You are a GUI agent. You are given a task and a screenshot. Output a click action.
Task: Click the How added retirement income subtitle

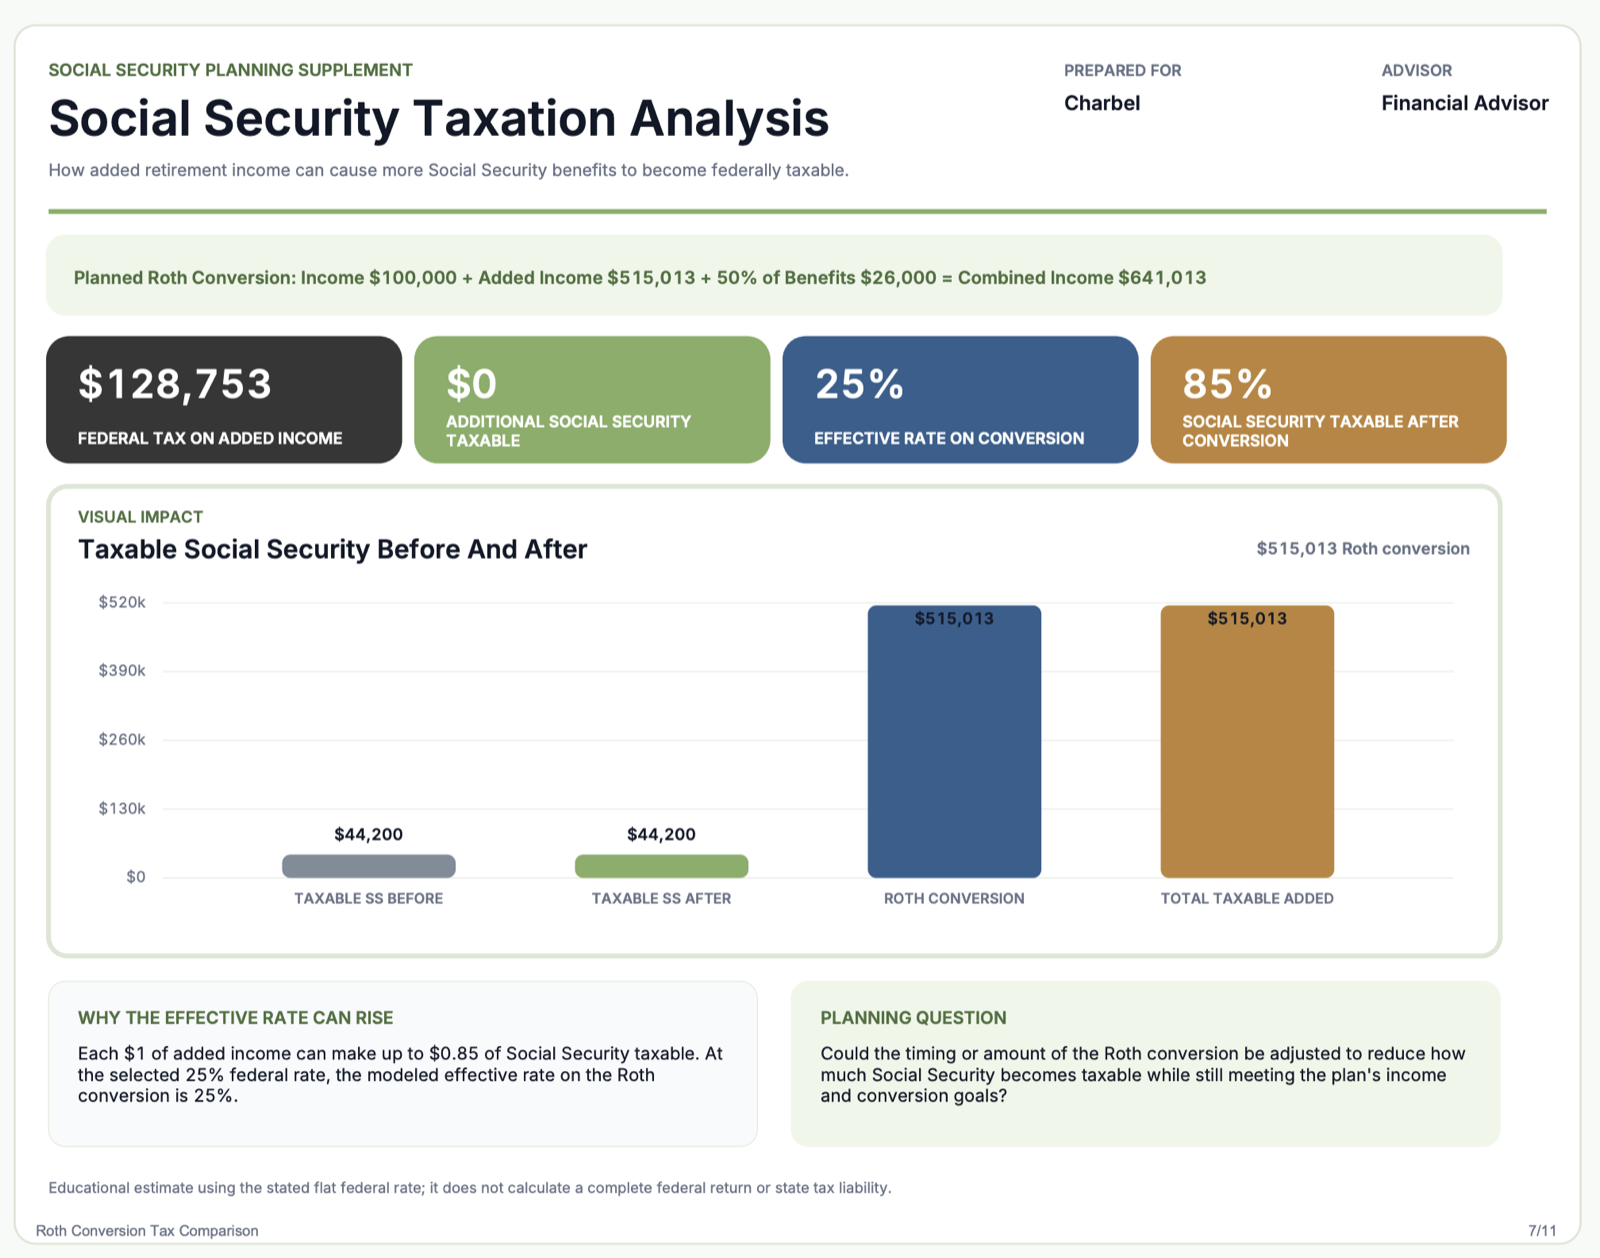(x=449, y=170)
